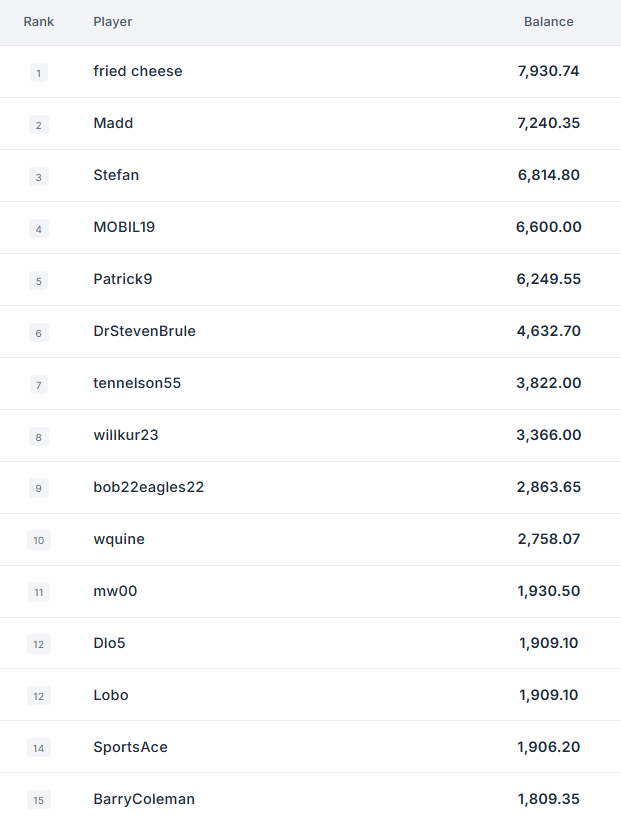Click the rank 1 badge
621x819 pixels.
pyautogui.click(x=39, y=73)
